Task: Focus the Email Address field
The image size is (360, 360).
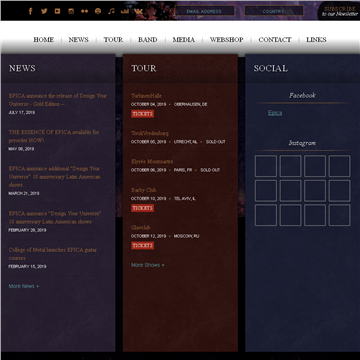Action: pyautogui.click(x=204, y=11)
